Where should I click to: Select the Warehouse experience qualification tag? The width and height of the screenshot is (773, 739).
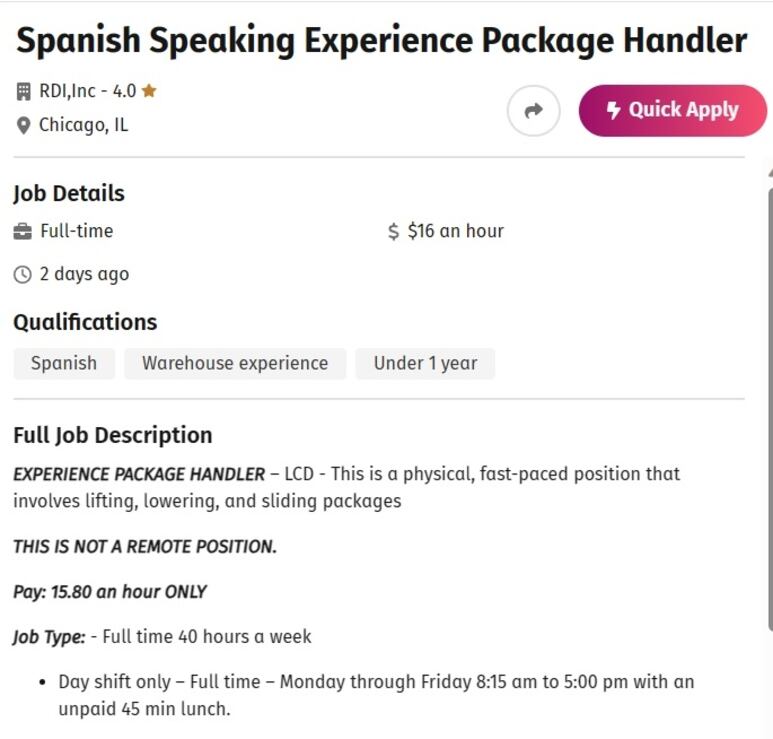(235, 363)
